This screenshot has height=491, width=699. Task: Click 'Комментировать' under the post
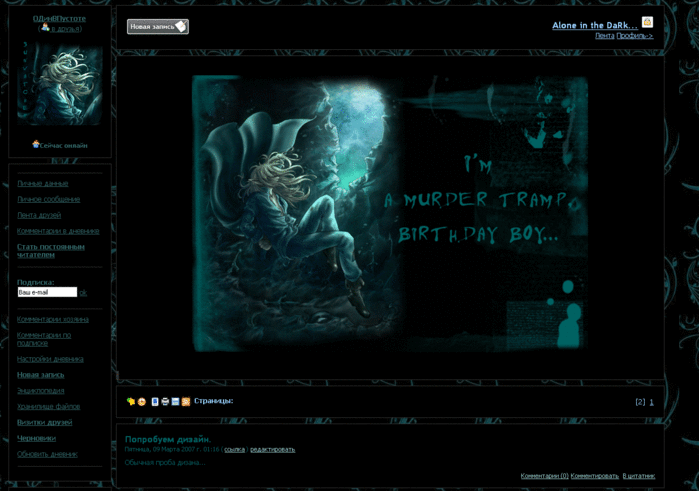(x=595, y=476)
